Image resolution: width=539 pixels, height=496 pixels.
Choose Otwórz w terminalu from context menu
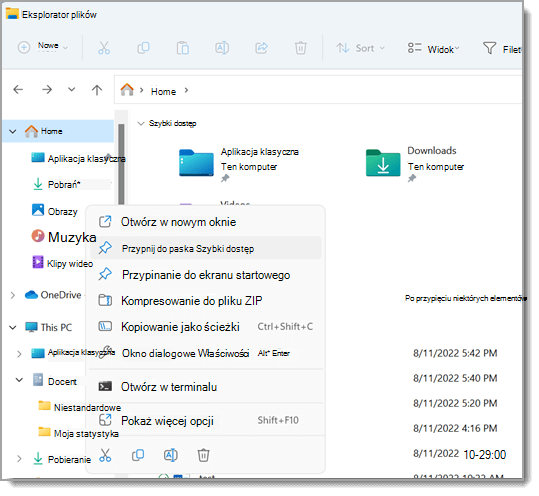(x=206, y=387)
